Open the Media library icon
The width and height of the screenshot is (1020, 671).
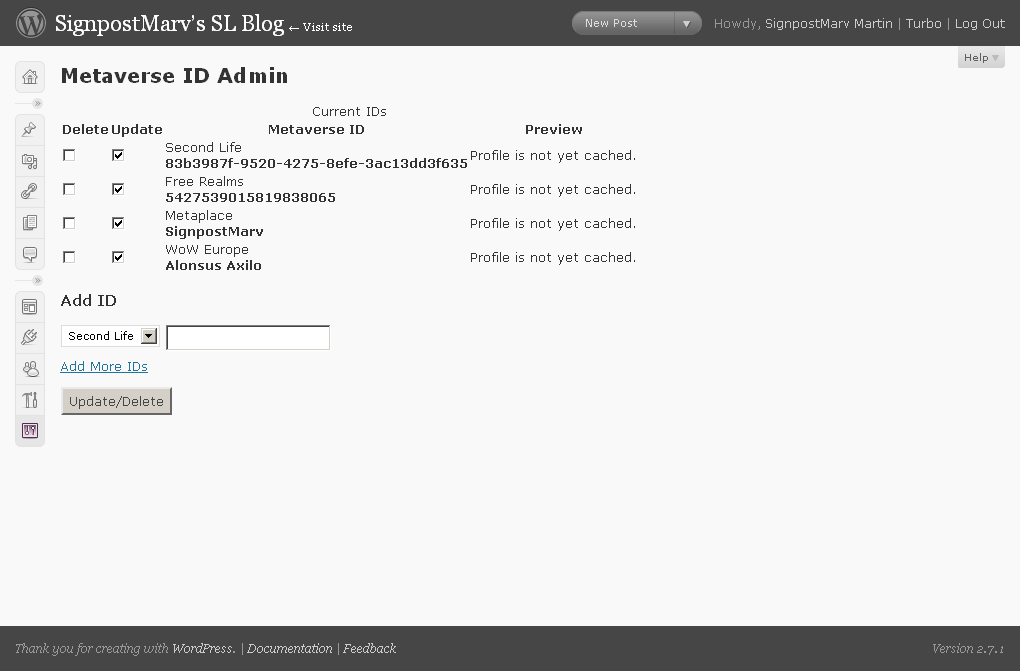[29, 160]
